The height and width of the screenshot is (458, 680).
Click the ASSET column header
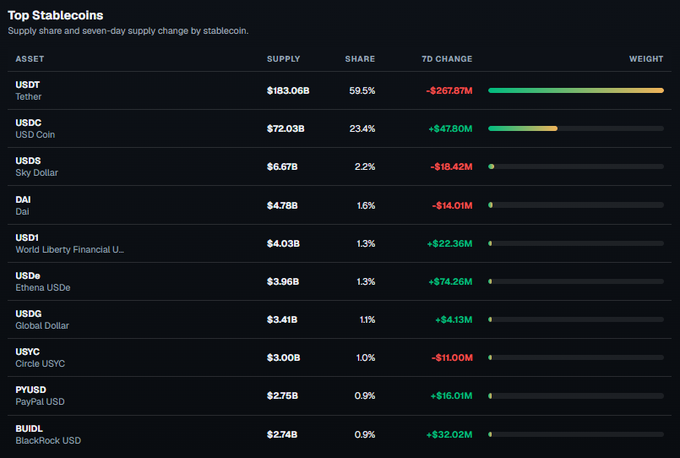tap(29, 59)
